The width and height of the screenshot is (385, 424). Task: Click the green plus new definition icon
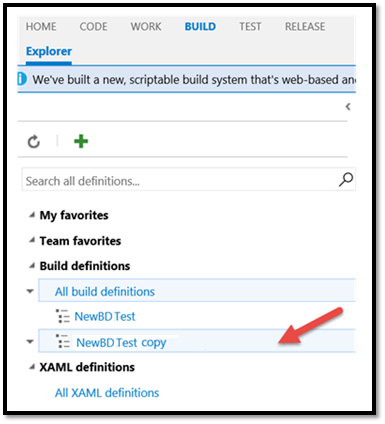(81, 141)
